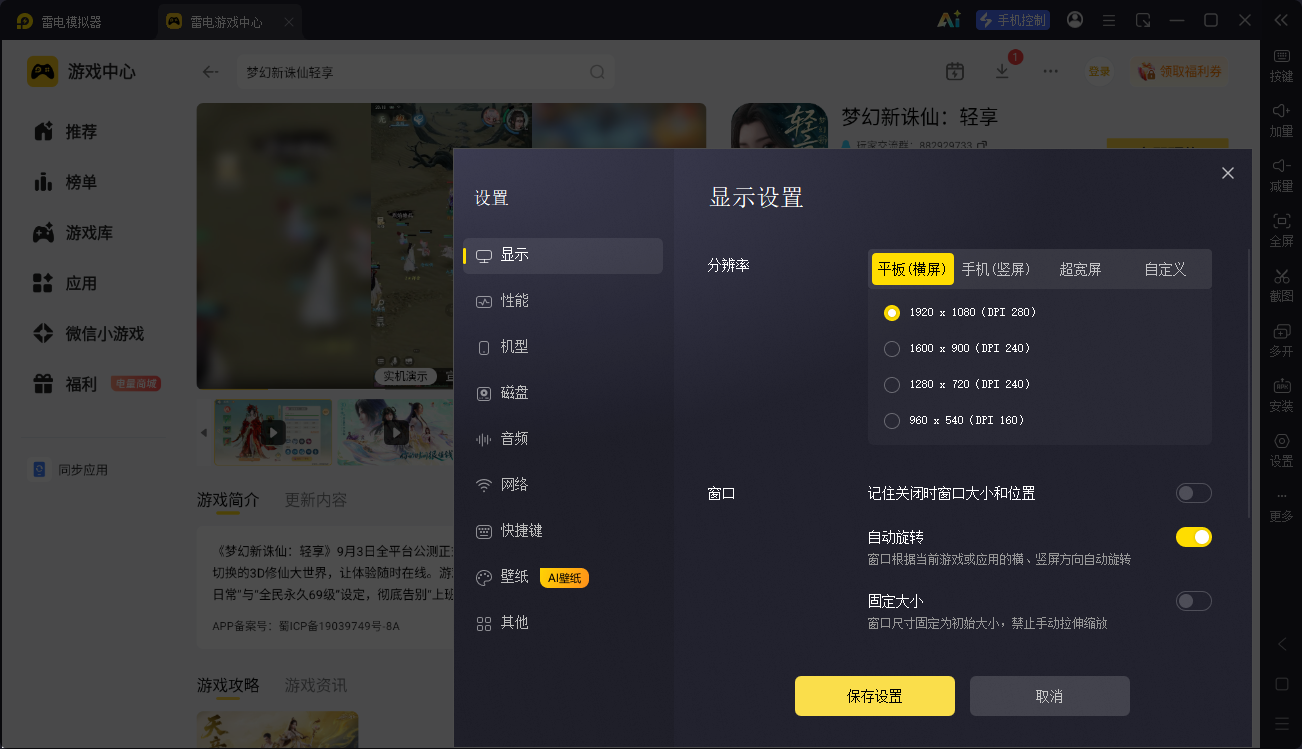Open the three-dot menu in game center toolbar
Screen dimensions: 1302x749
(1050, 72)
